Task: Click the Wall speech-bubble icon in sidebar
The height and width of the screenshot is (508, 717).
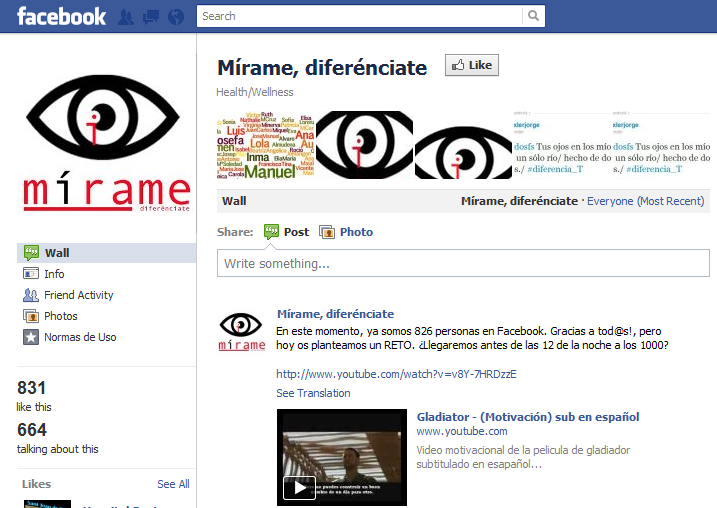Action: (x=31, y=252)
